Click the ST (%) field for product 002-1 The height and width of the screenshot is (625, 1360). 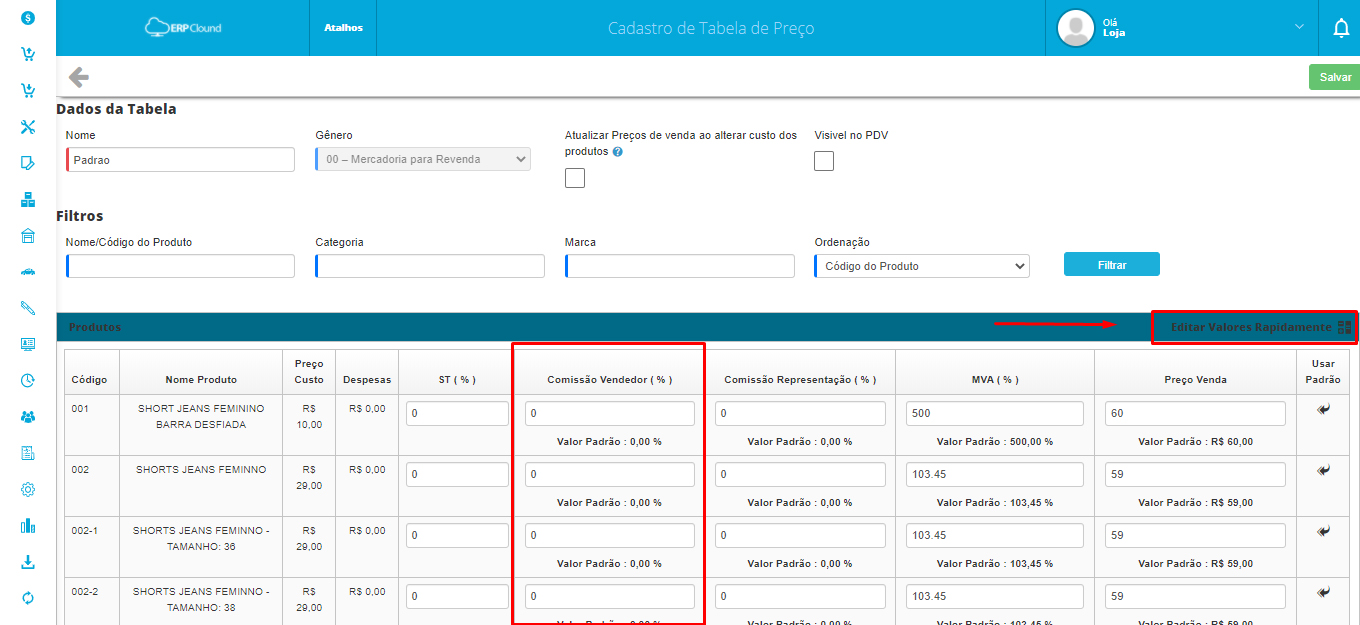(x=457, y=536)
